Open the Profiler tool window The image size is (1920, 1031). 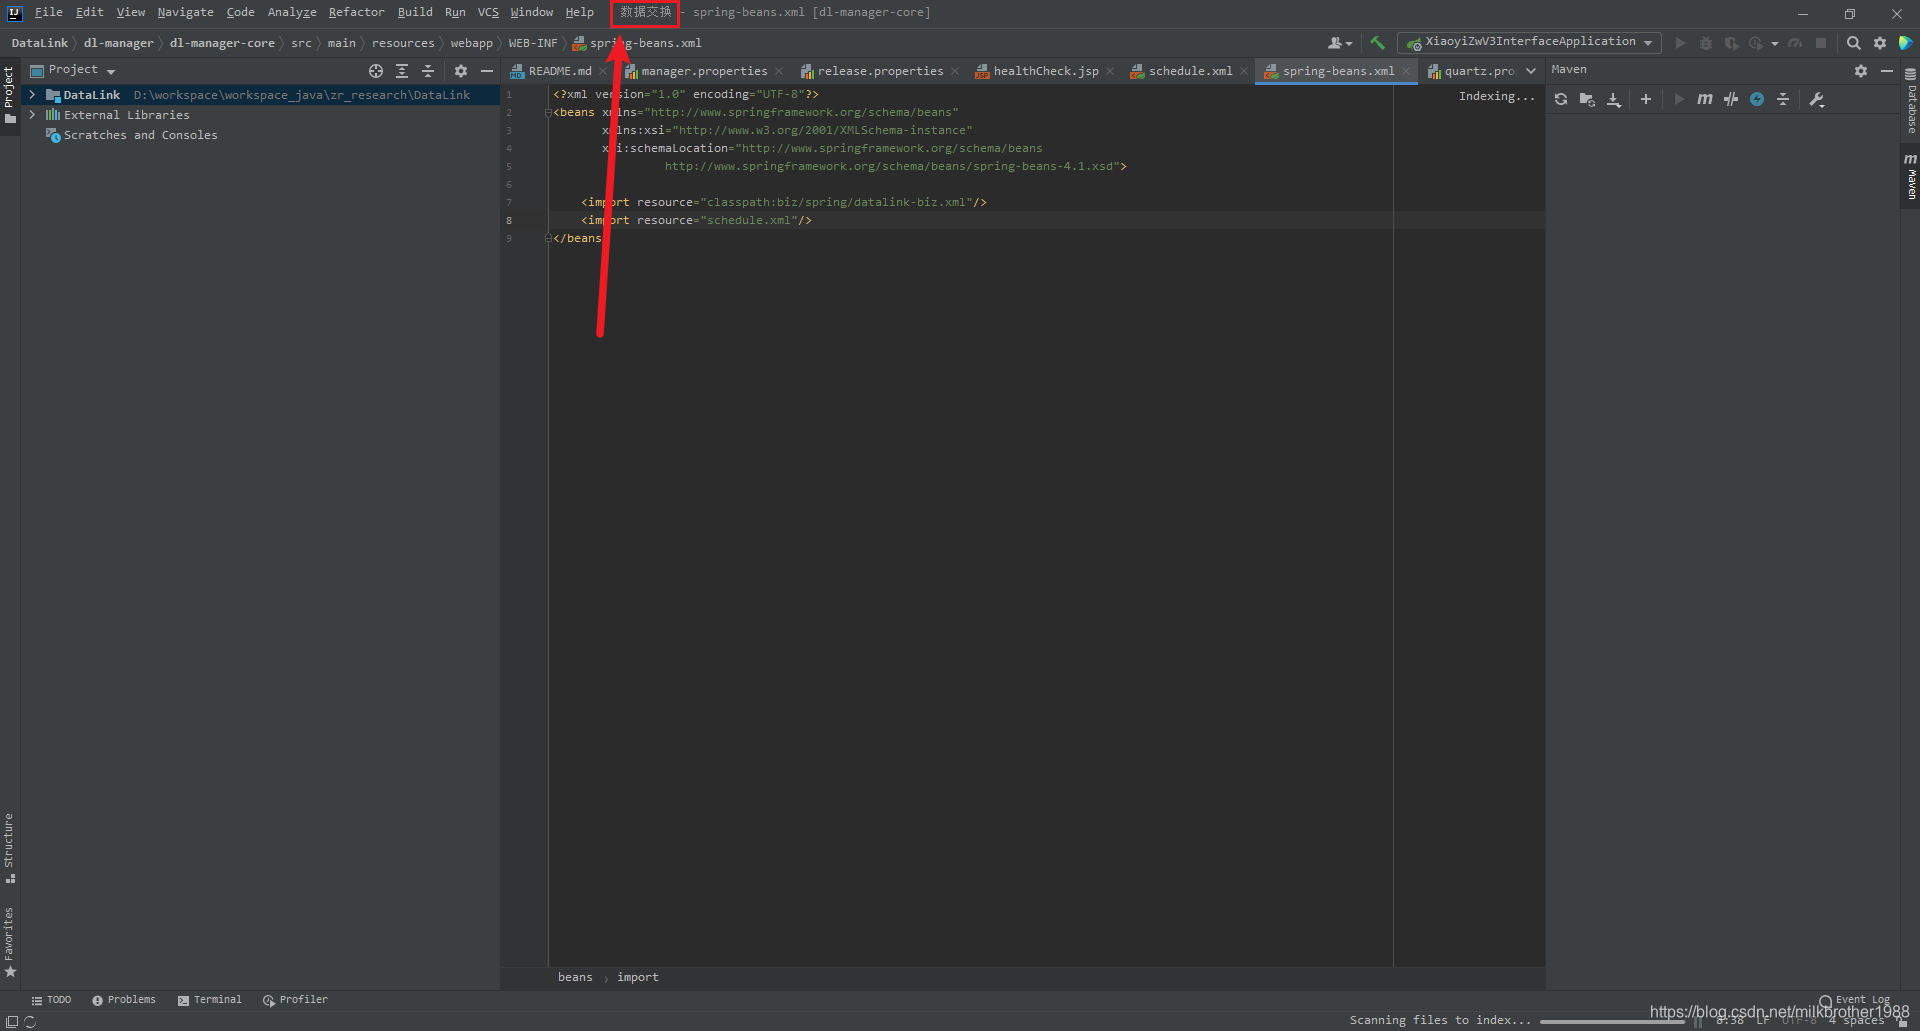[295, 1000]
